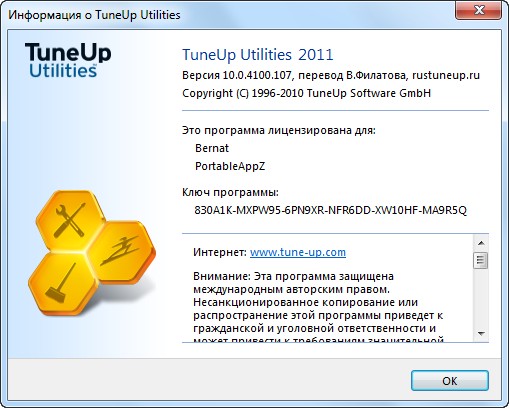The image size is (509, 408).
Task: Click the speed skater honeycomb icon
Action: point(122,252)
